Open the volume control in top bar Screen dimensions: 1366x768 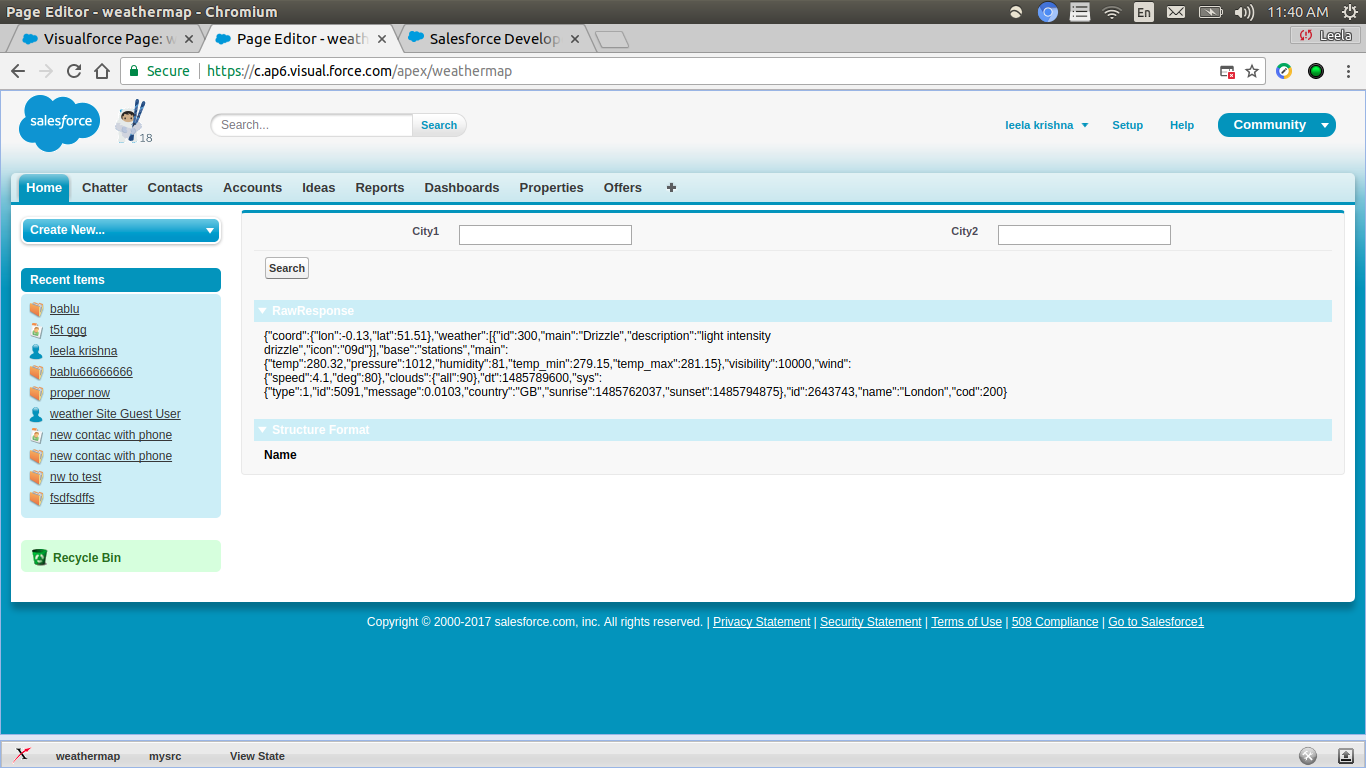point(1244,12)
